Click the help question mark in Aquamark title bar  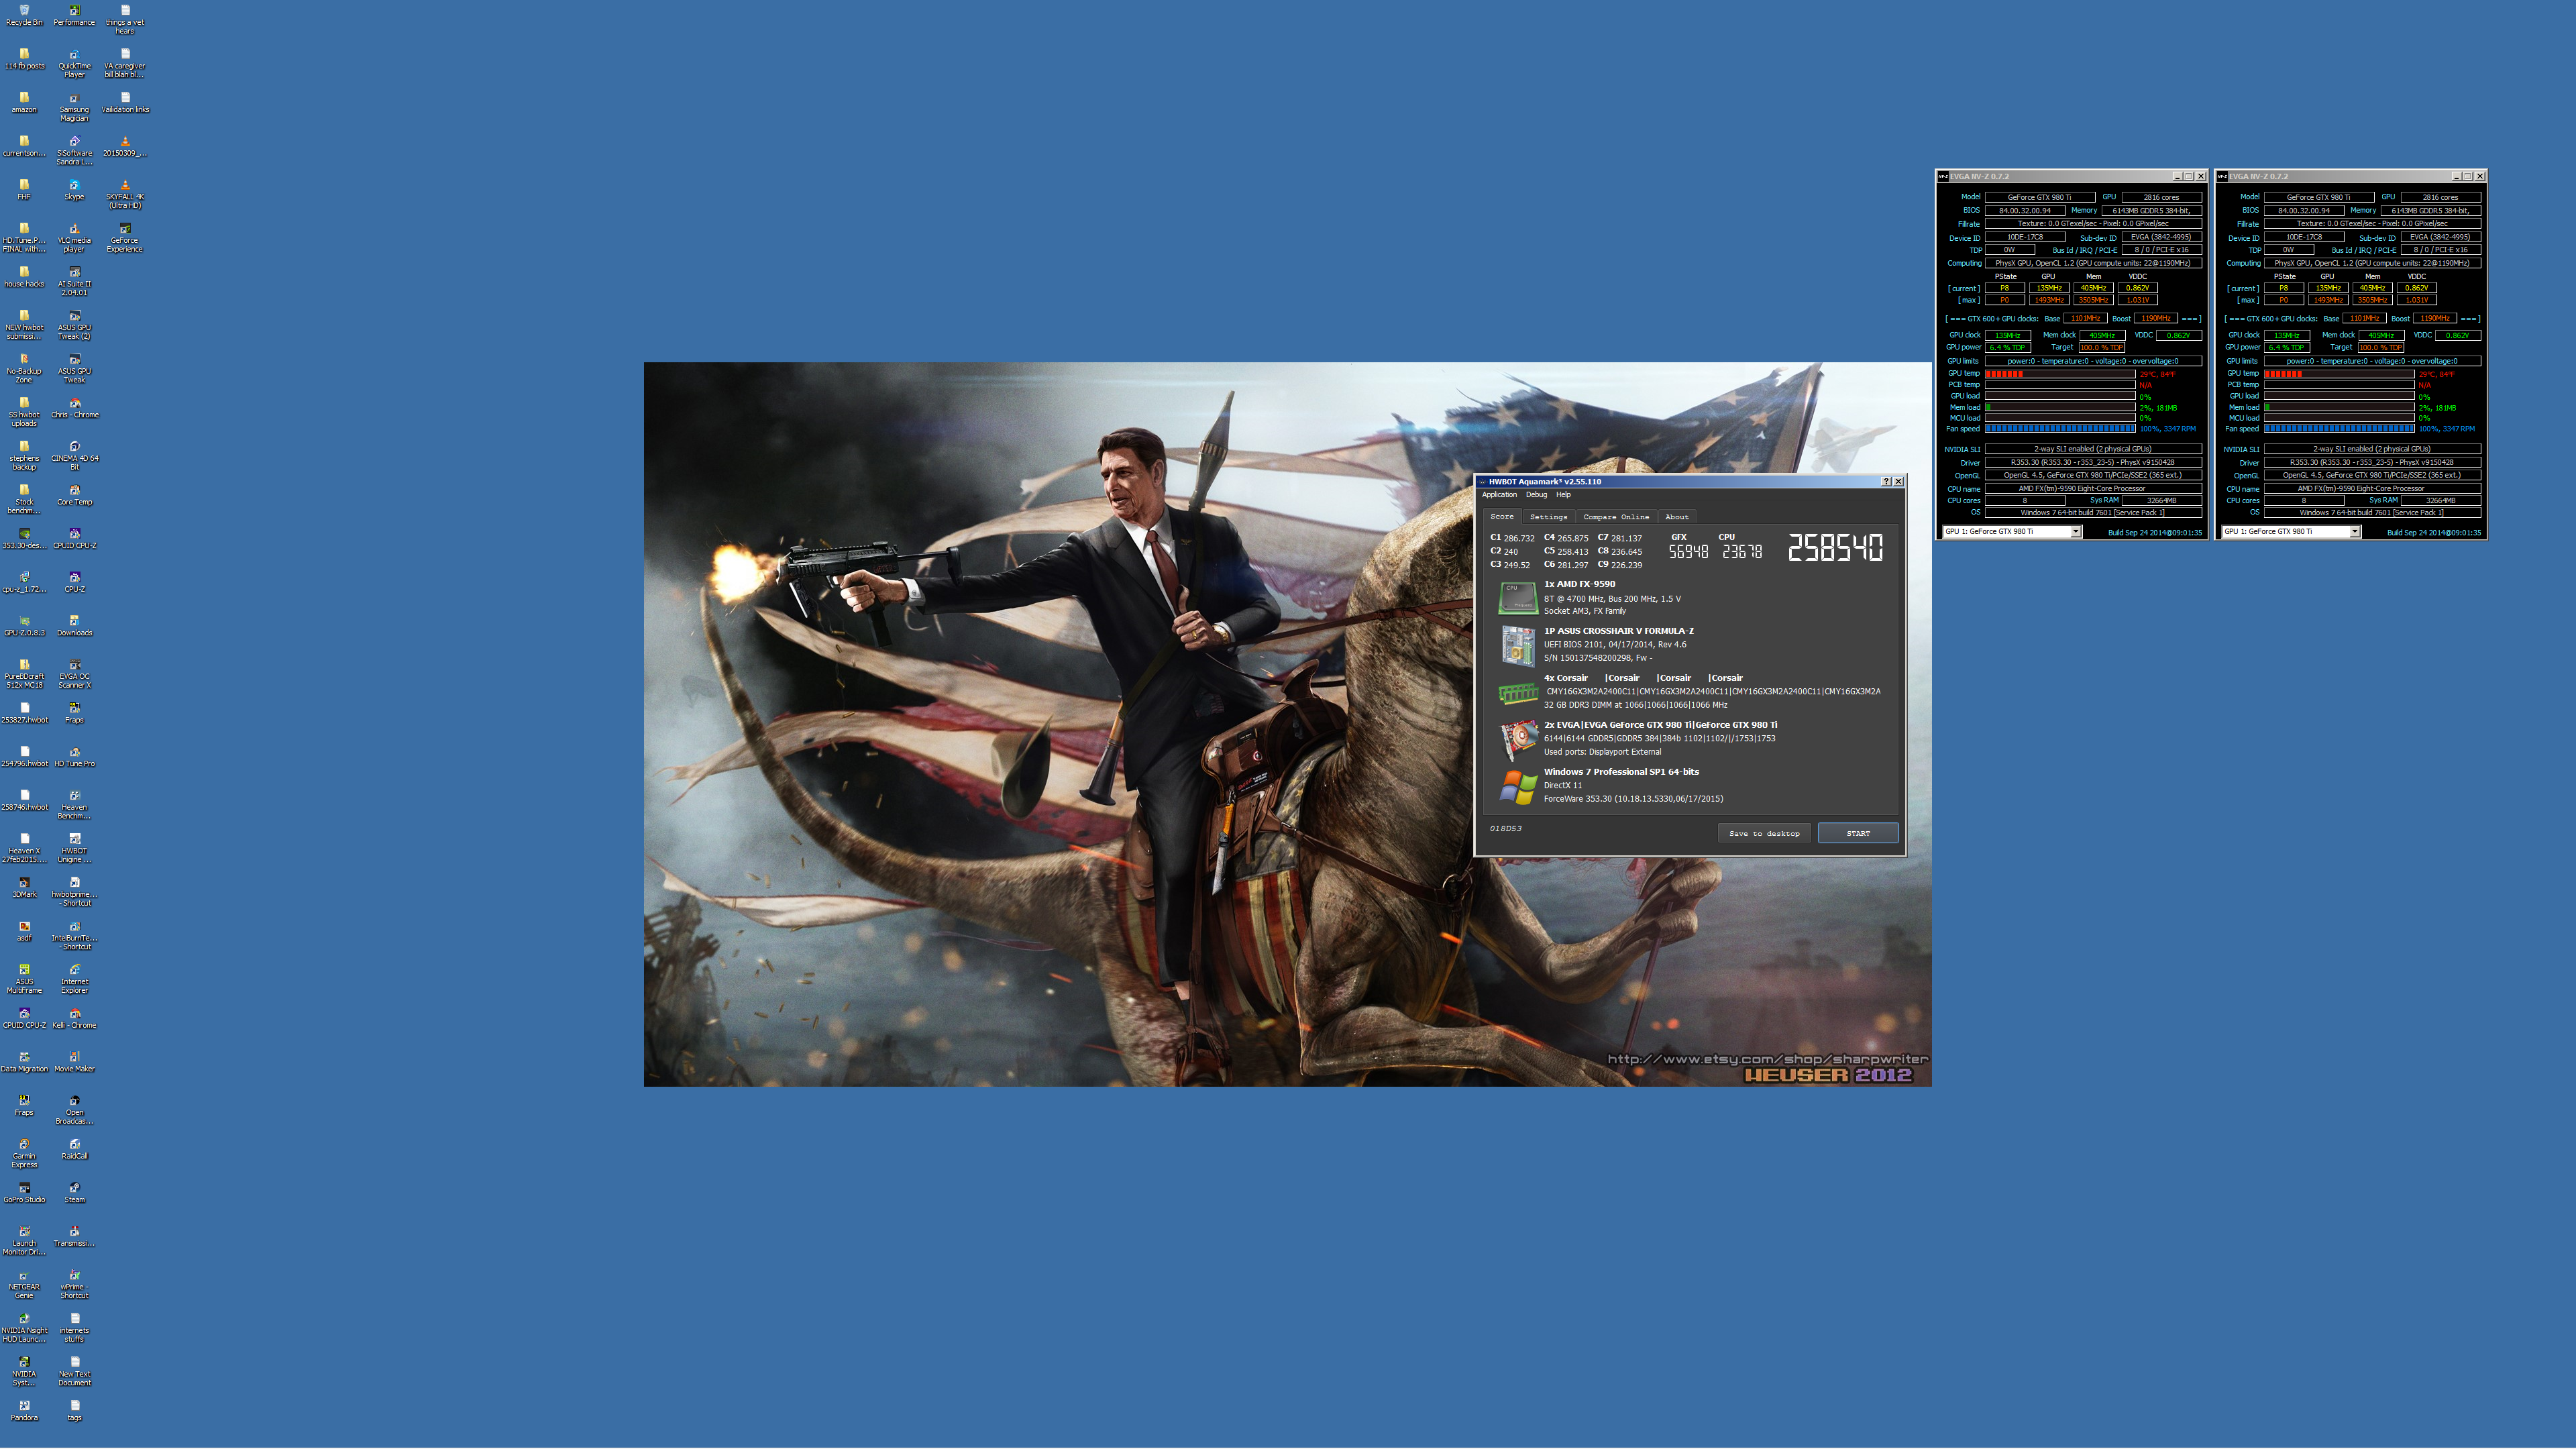1886,482
